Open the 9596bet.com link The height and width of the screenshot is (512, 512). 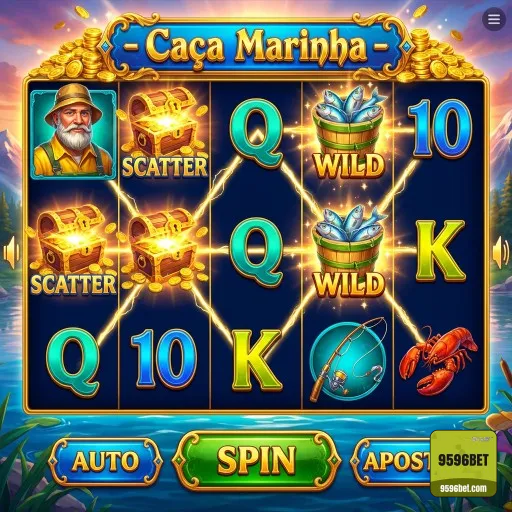click(463, 489)
